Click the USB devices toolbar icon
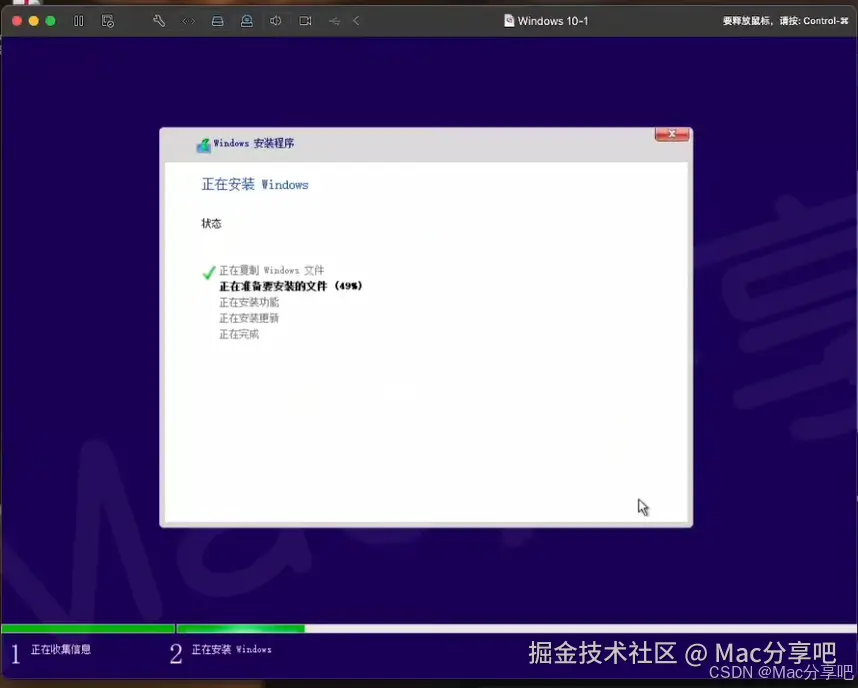 point(334,20)
